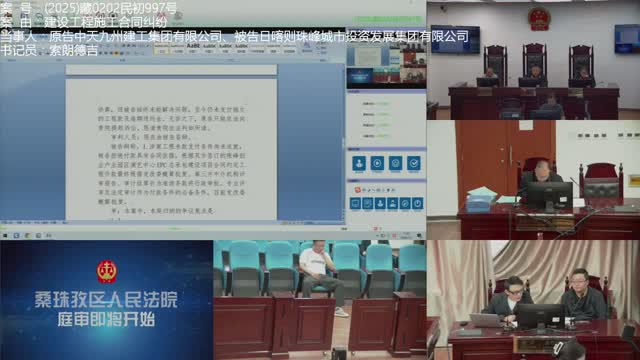Click the document icon beside the monitor icon
The image size is (640, 360).
(367, 203)
